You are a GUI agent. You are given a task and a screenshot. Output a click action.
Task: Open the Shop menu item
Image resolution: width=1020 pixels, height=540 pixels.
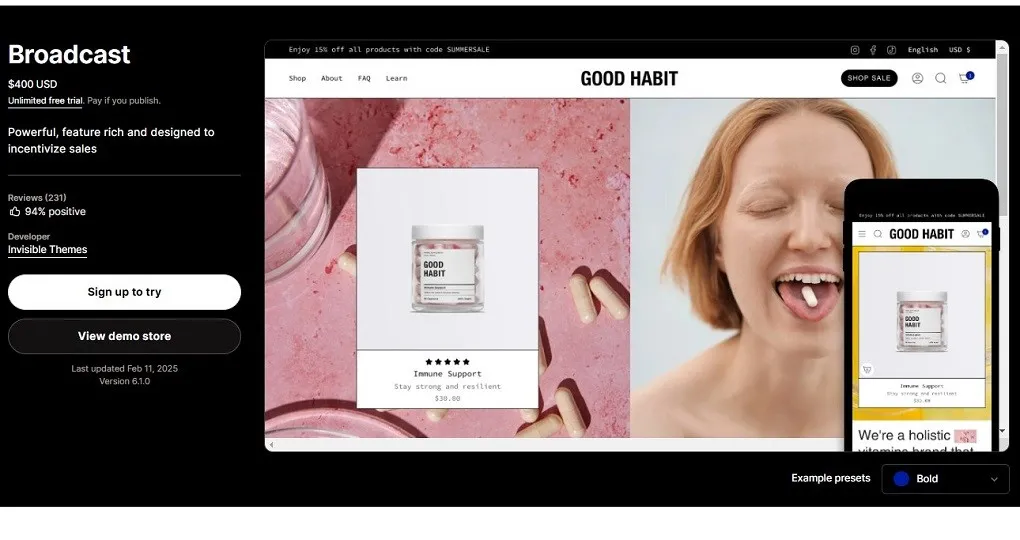[x=297, y=78]
